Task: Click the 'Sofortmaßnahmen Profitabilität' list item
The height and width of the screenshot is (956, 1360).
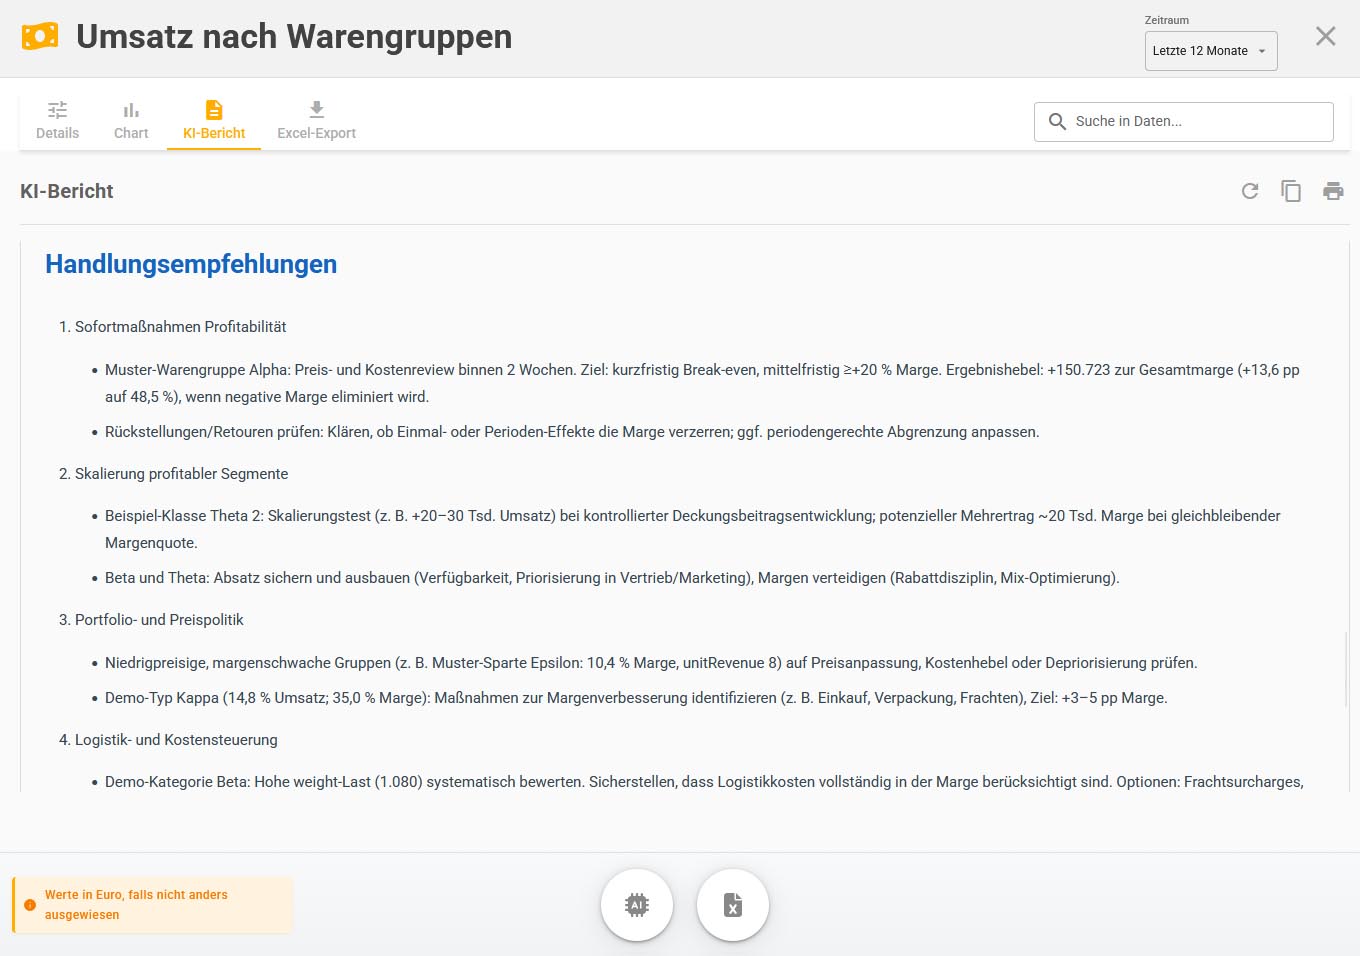Action: point(180,327)
